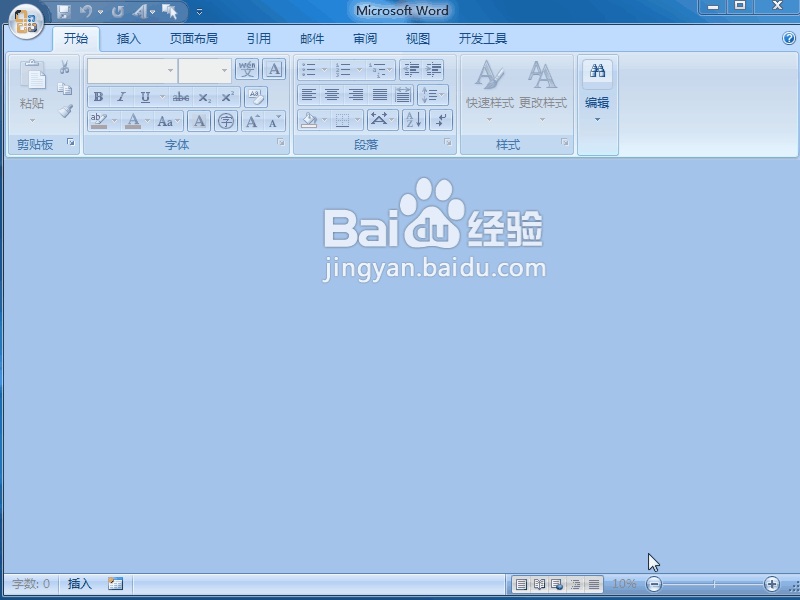
Task: Open the 审阅 ribbon tab
Action: 365,38
